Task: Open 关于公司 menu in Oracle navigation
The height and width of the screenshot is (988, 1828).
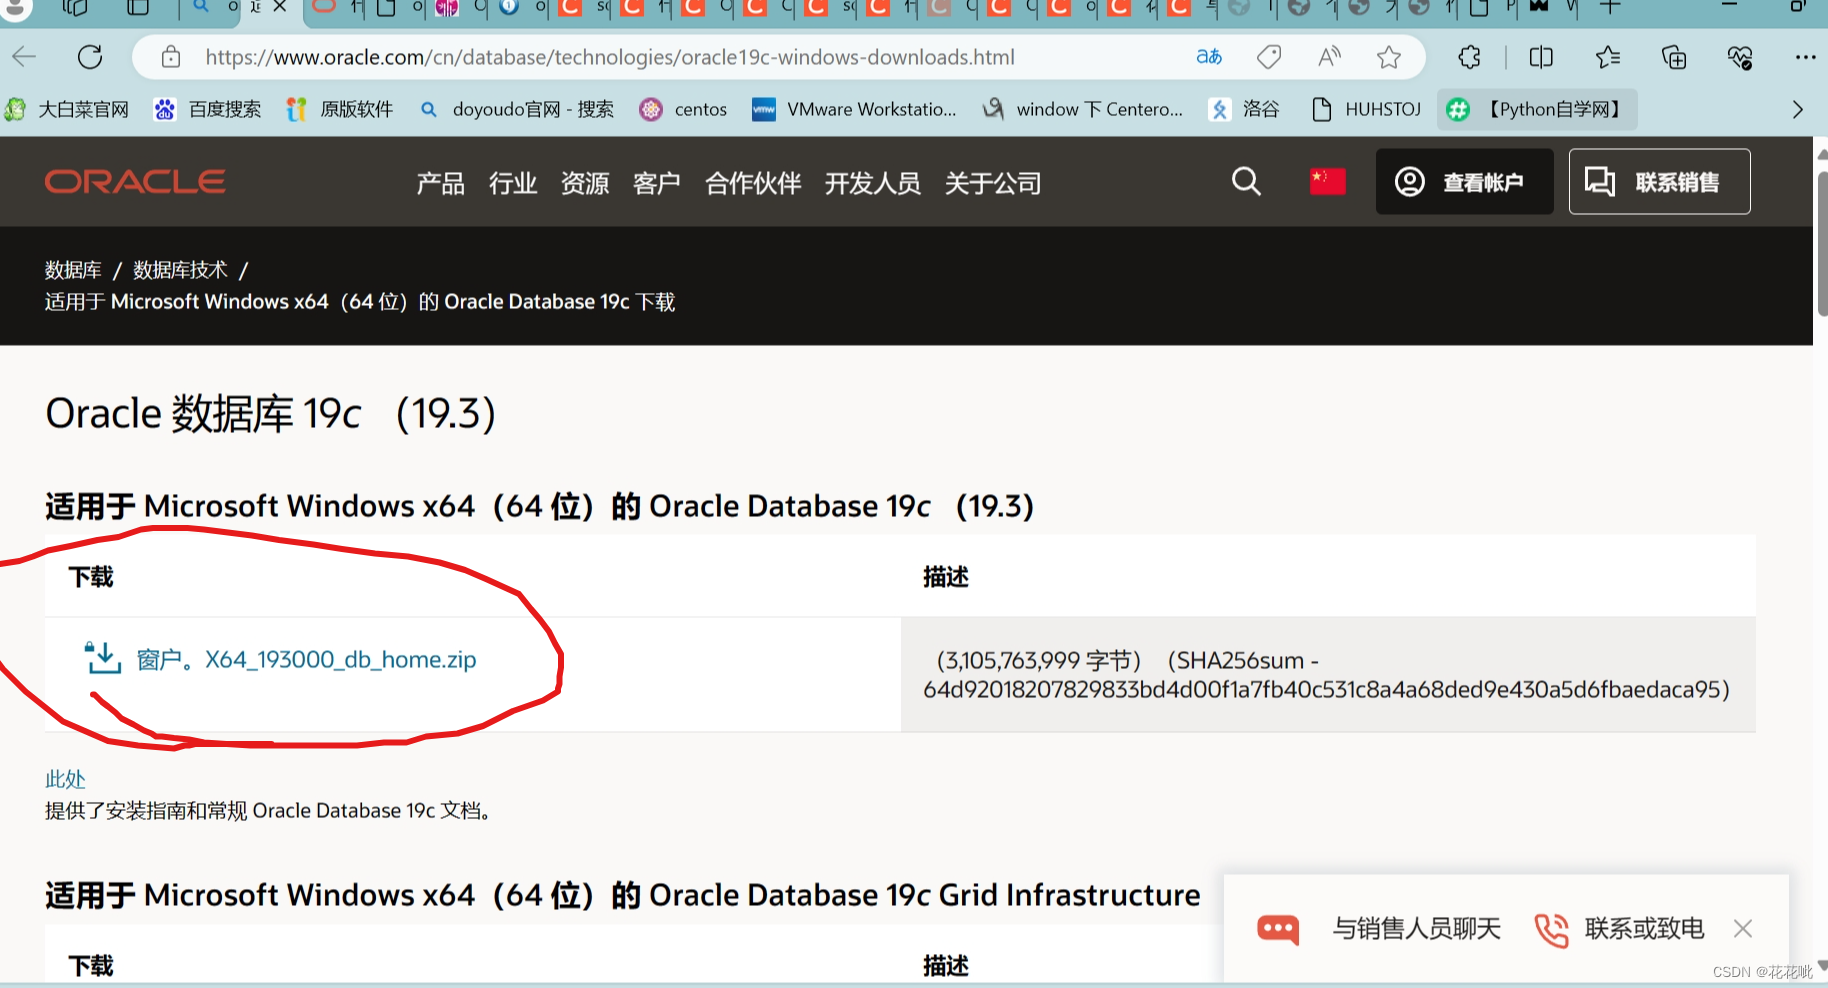Action: pyautogui.click(x=993, y=183)
